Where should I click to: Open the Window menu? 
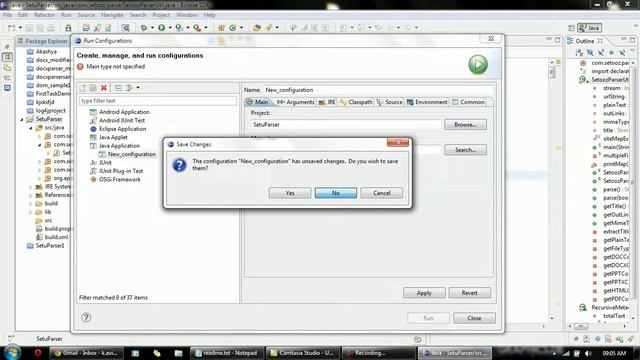click(x=187, y=15)
